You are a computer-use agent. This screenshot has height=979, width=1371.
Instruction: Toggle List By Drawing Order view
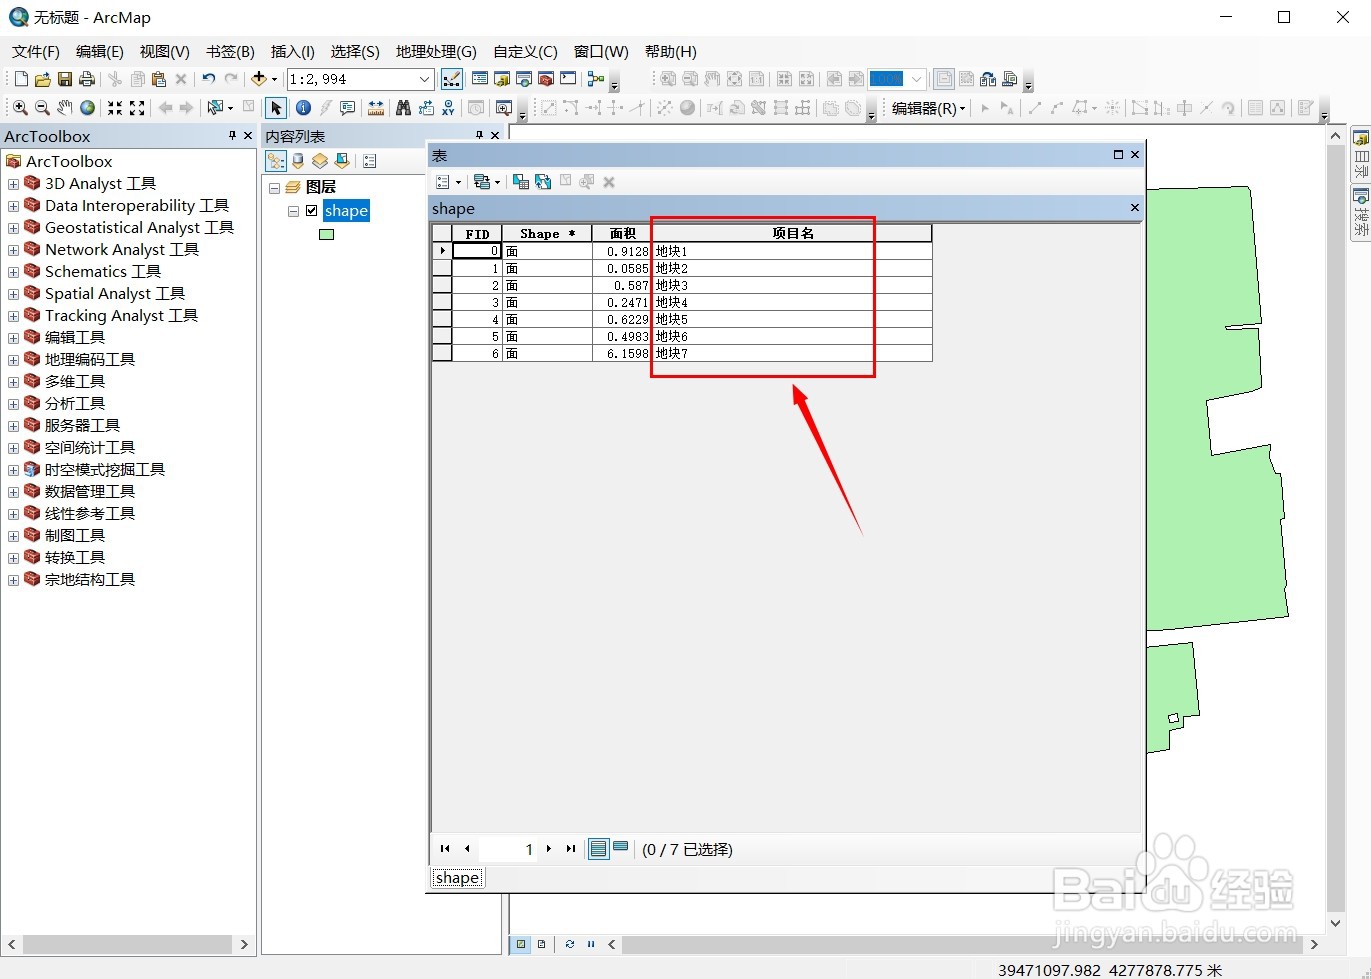[x=276, y=161]
